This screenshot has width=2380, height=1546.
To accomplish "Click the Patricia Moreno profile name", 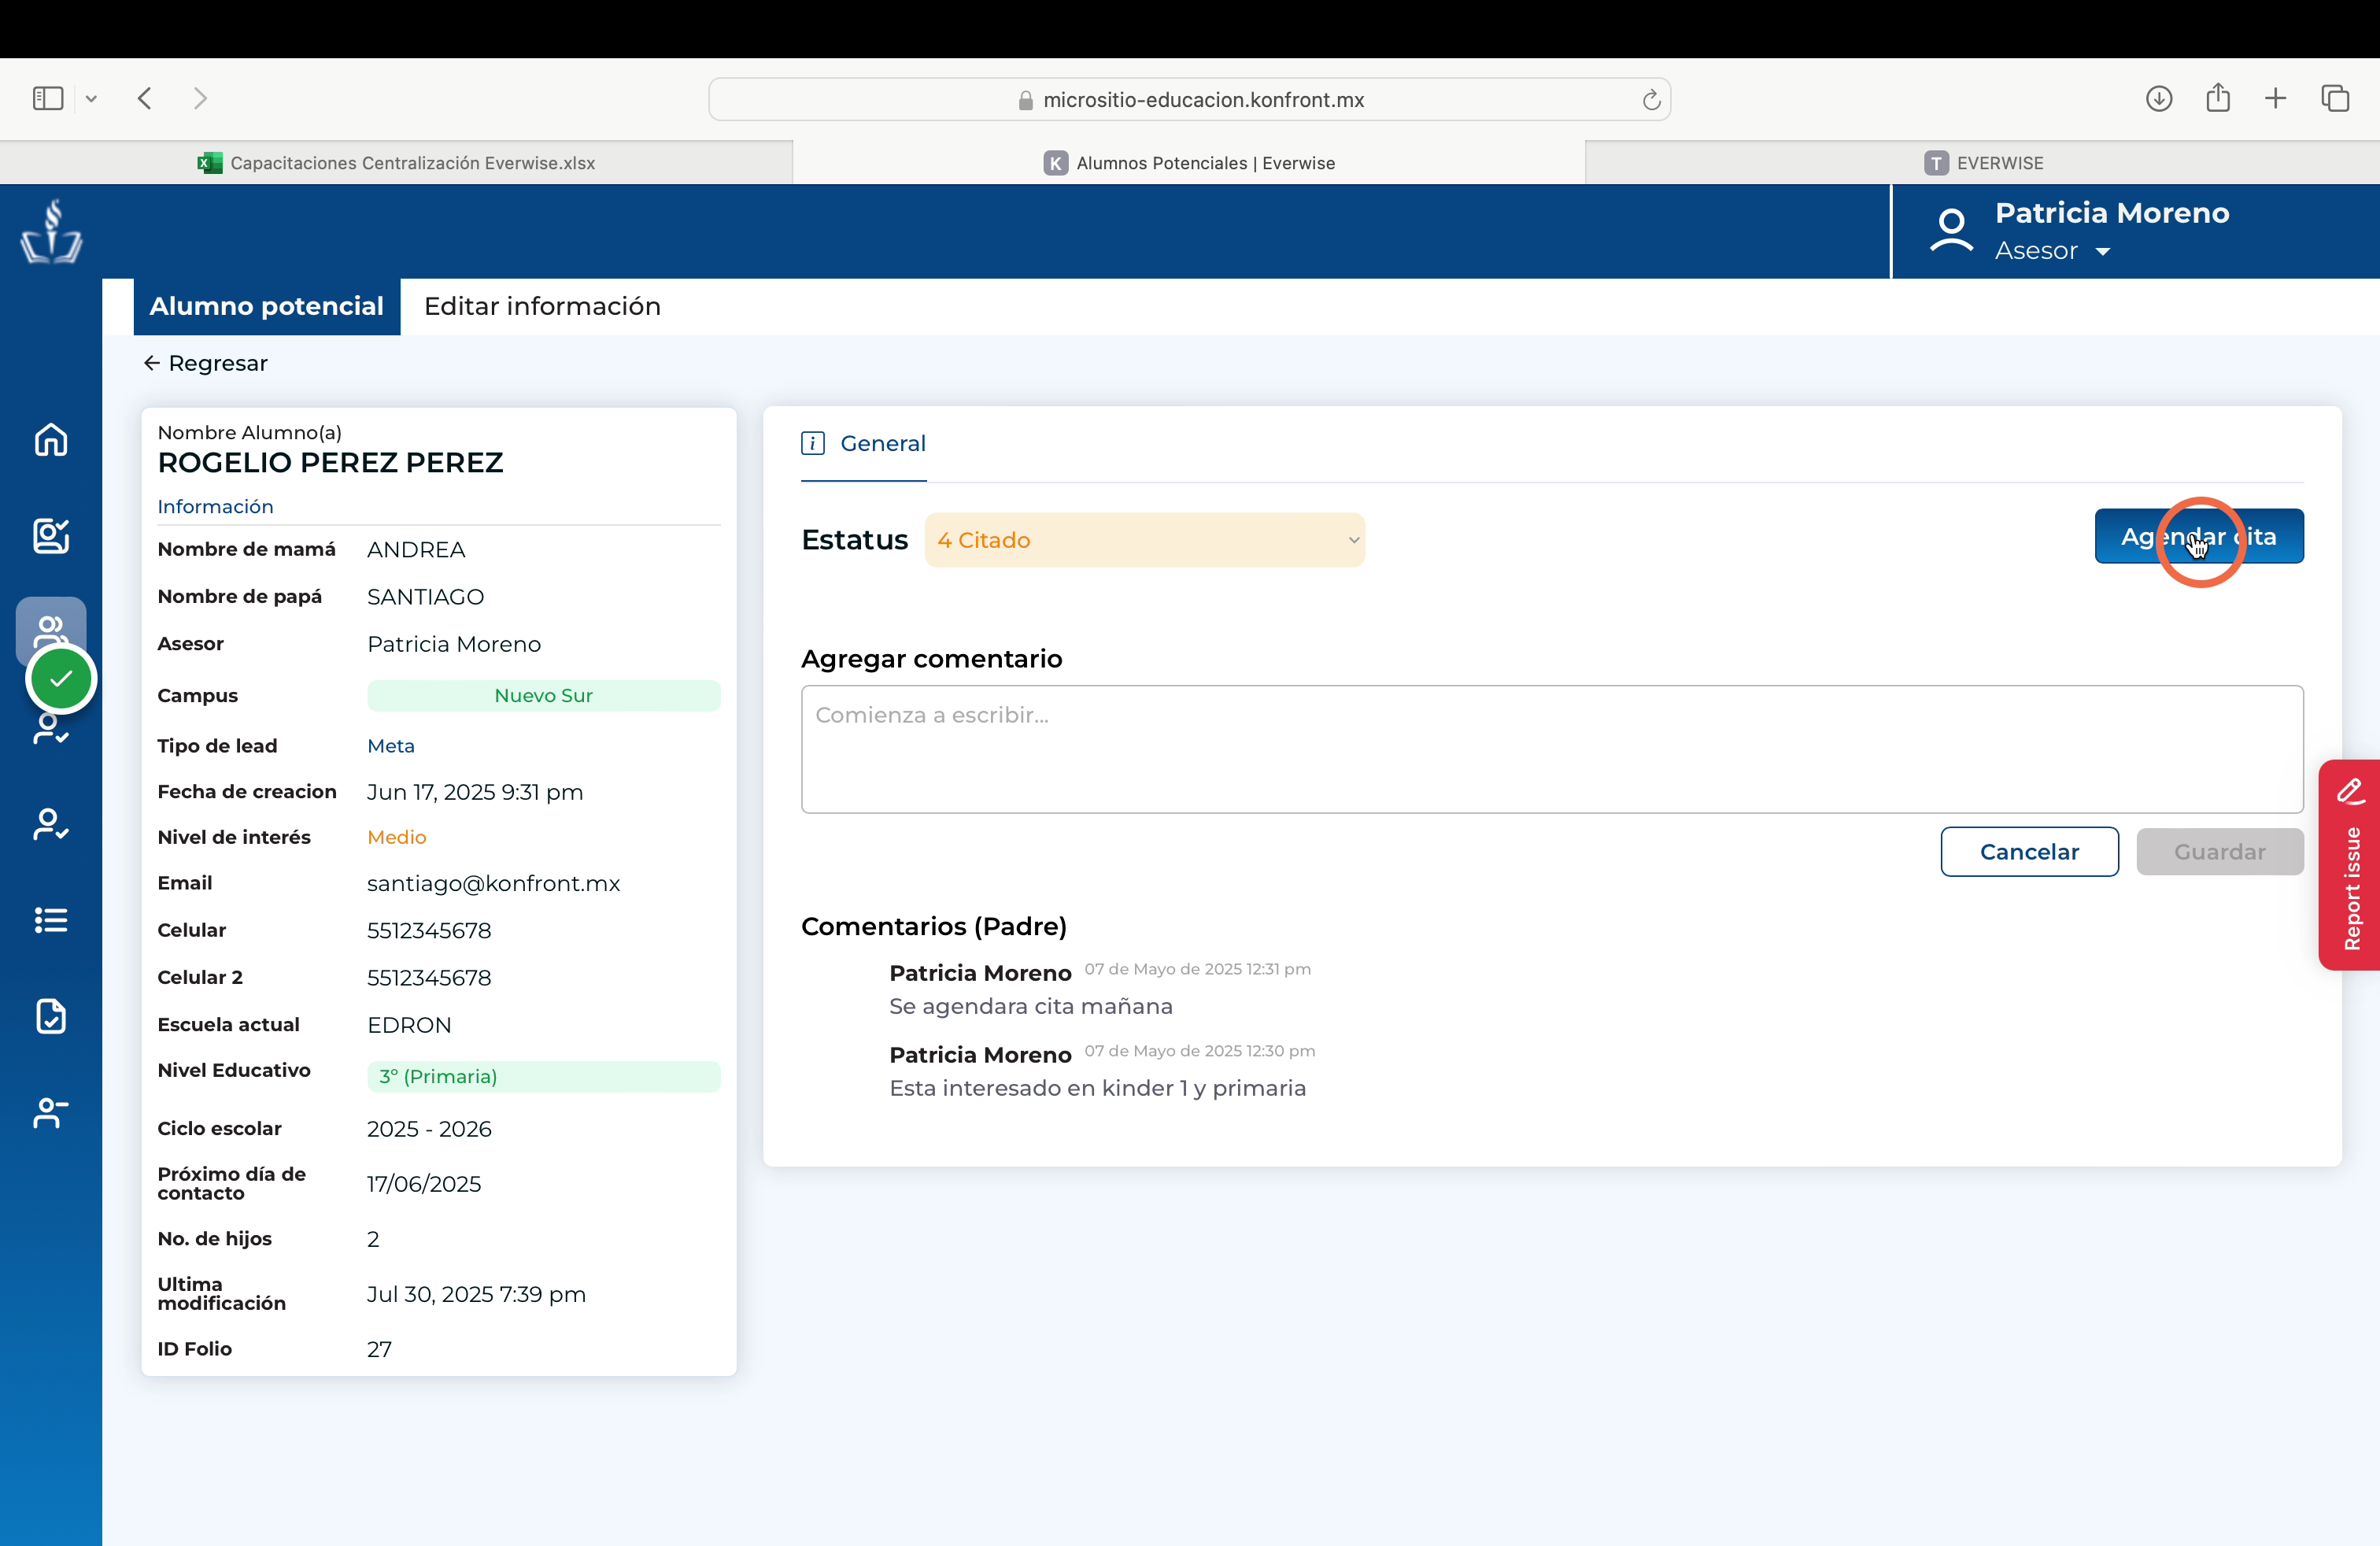I will coord(2112,213).
